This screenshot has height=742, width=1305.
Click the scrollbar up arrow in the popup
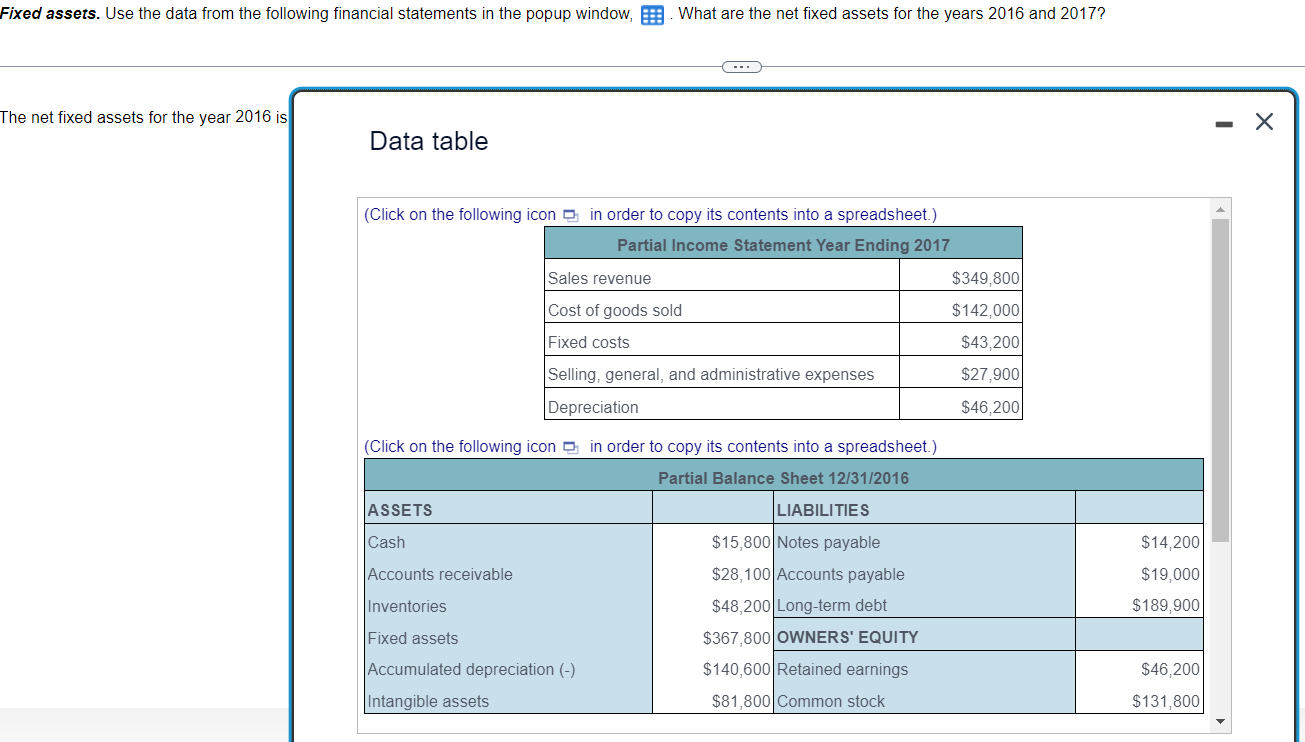[1220, 208]
